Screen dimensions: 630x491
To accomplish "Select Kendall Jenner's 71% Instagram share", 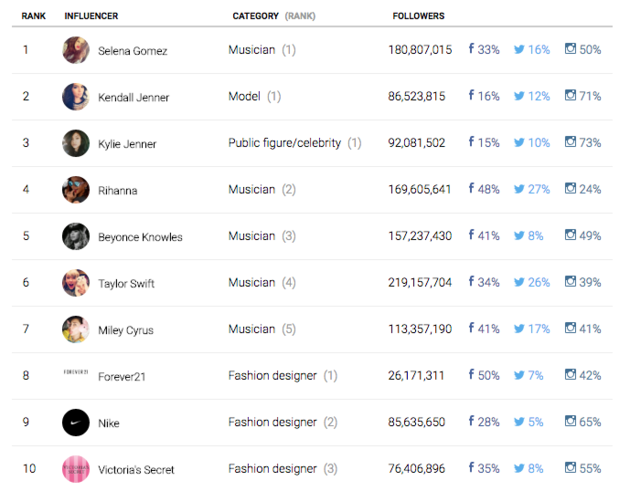I will click(x=590, y=96).
